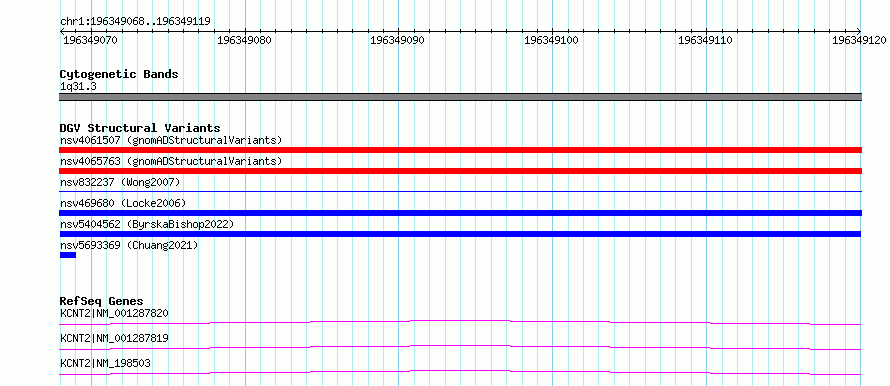890x386 pixels.
Task: Select the magenta line under KCNT2|NM_001287819
Action: click(460, 347)
